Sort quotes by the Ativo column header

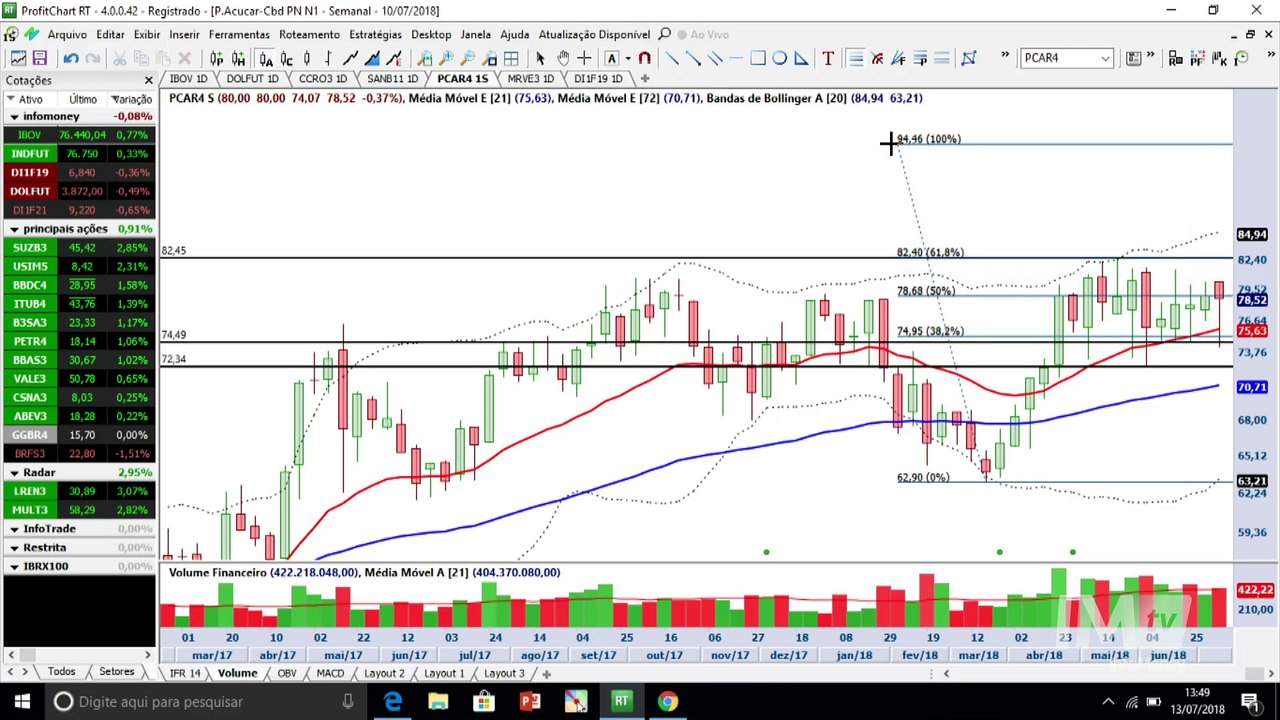pyautogui.click(x=31, y=99)
